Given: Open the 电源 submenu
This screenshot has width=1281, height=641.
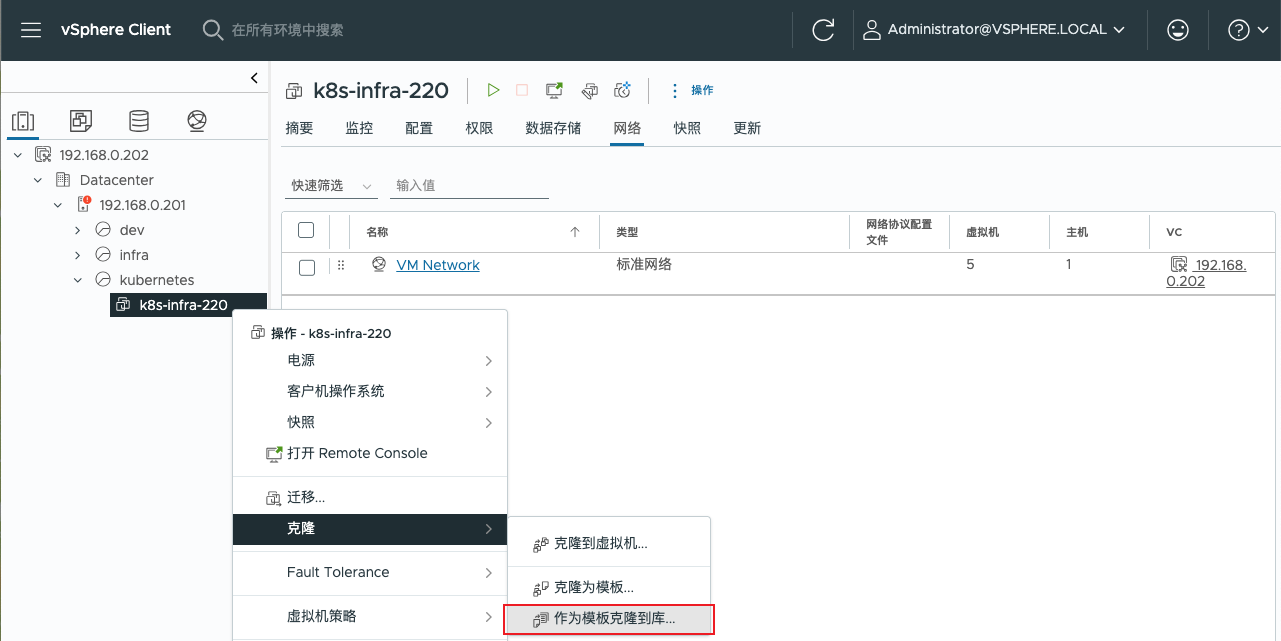Looking at the screenshot, I should (370, 360).
